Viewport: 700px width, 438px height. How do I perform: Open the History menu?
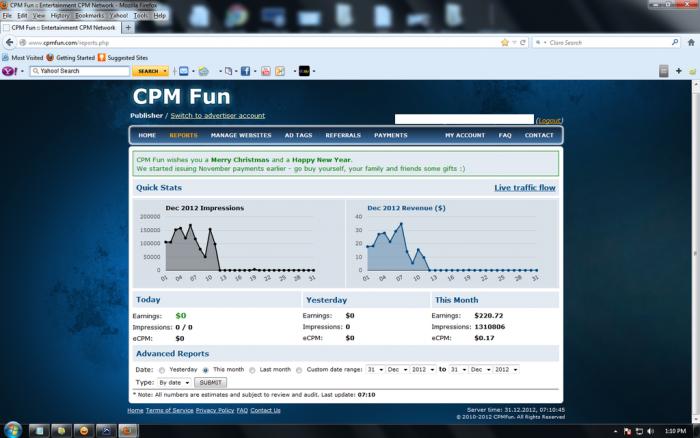60,16
